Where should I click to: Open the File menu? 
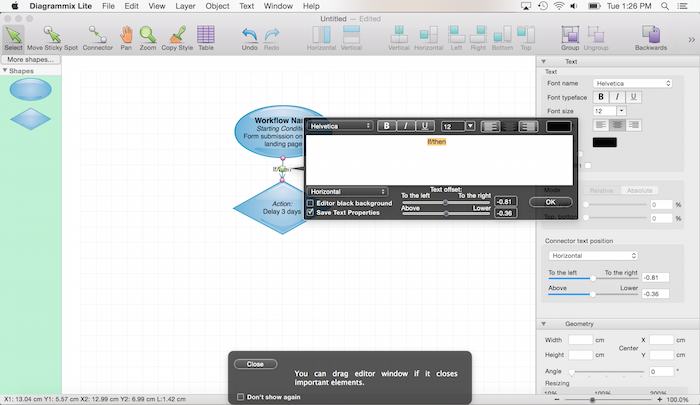(108, 6)
